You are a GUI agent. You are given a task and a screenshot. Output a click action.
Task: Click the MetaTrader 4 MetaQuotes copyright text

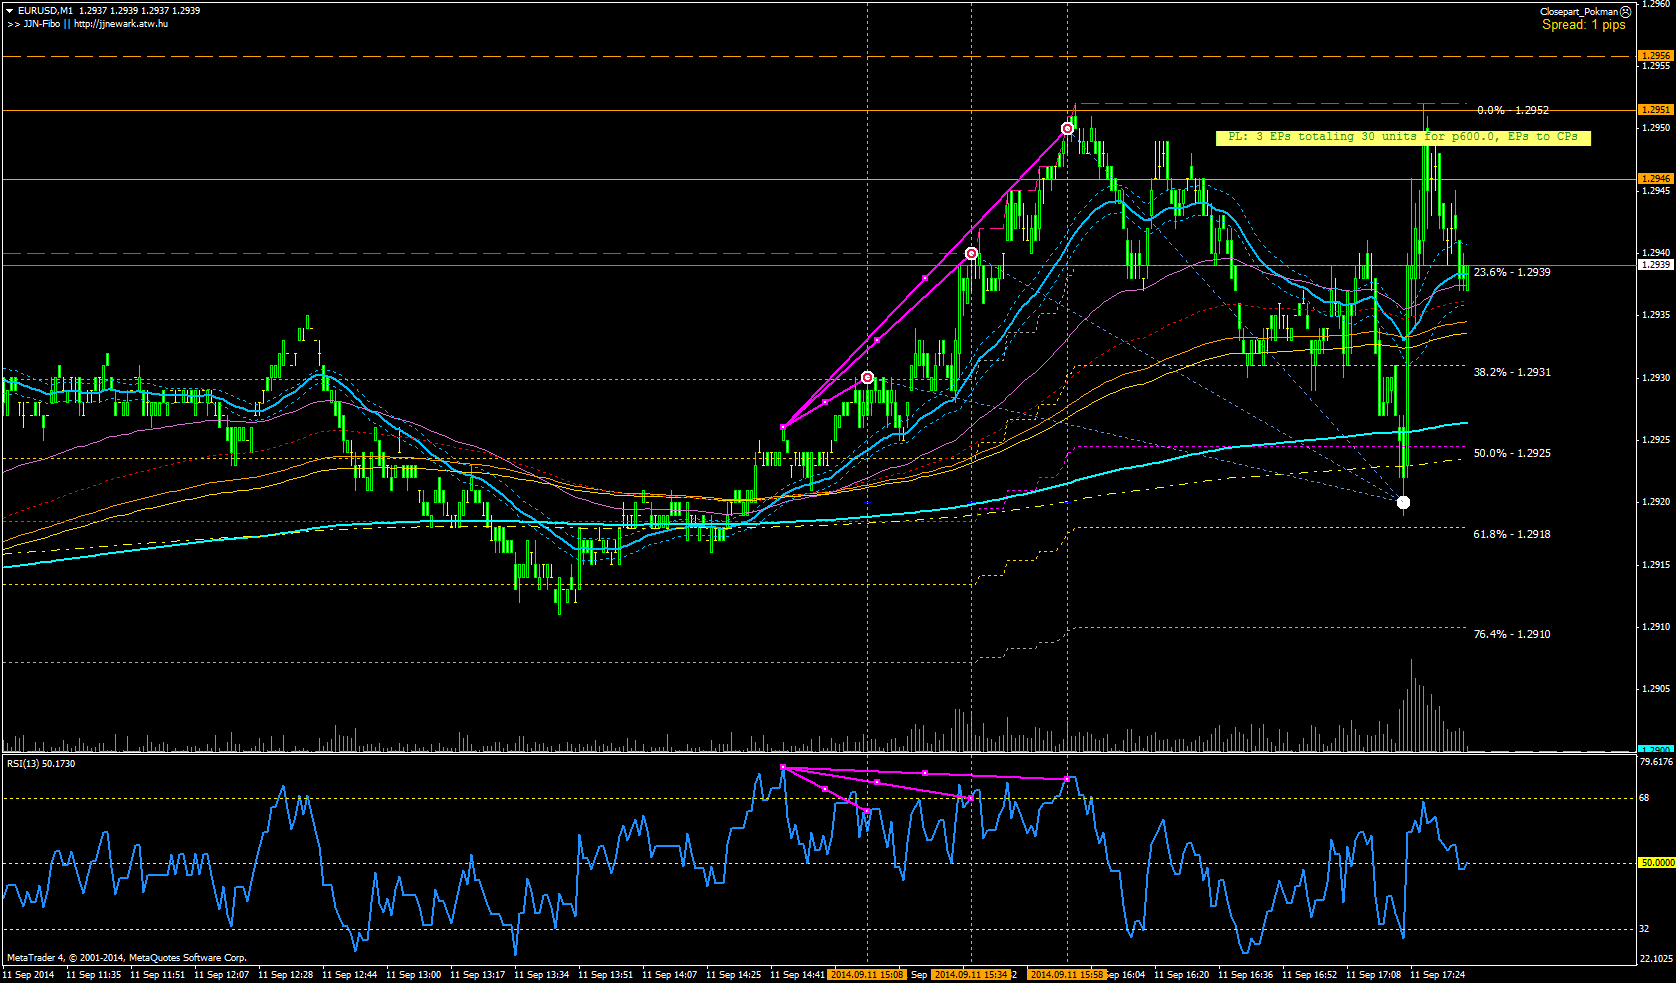[127, 958]
